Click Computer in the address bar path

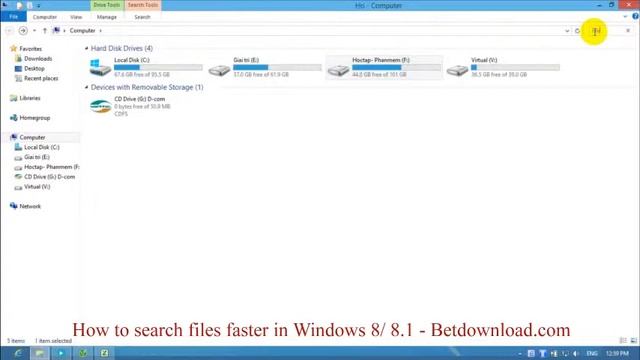point(82,31)
